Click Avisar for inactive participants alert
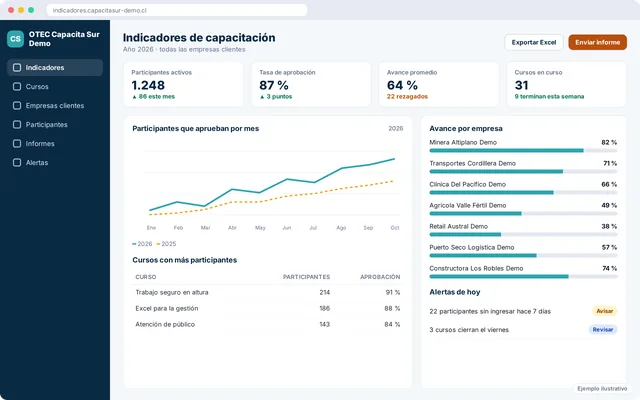 click(604, 311)
